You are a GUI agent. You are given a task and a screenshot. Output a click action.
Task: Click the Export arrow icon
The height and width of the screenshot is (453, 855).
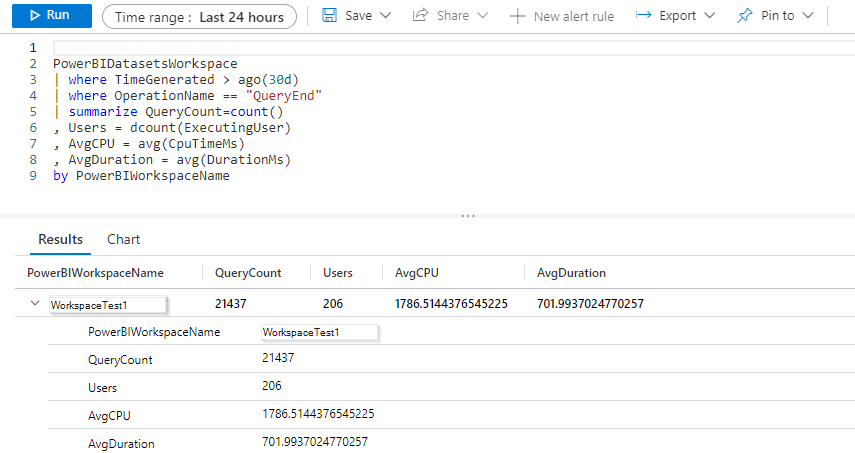point(643,15)
